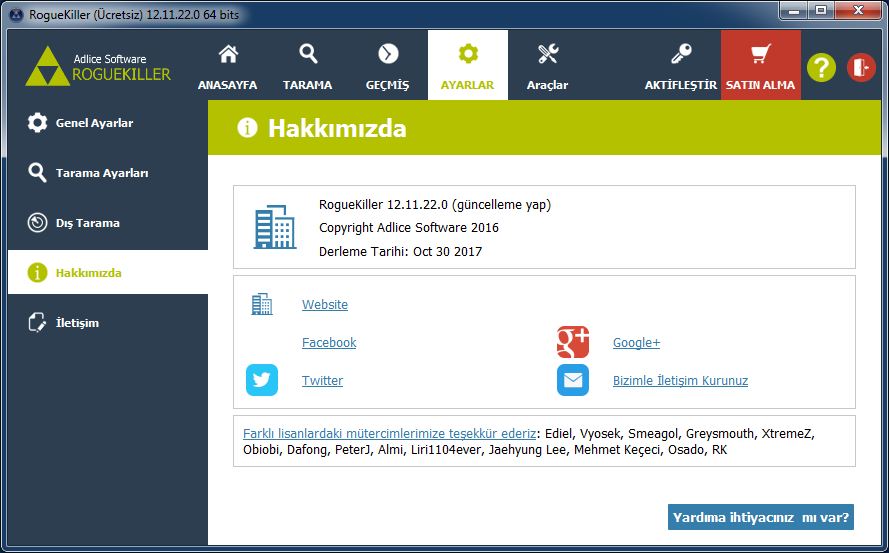Open Genel Ayarlar in the sidebar
This screenshot has width=889, height=553.
(108, 123)
